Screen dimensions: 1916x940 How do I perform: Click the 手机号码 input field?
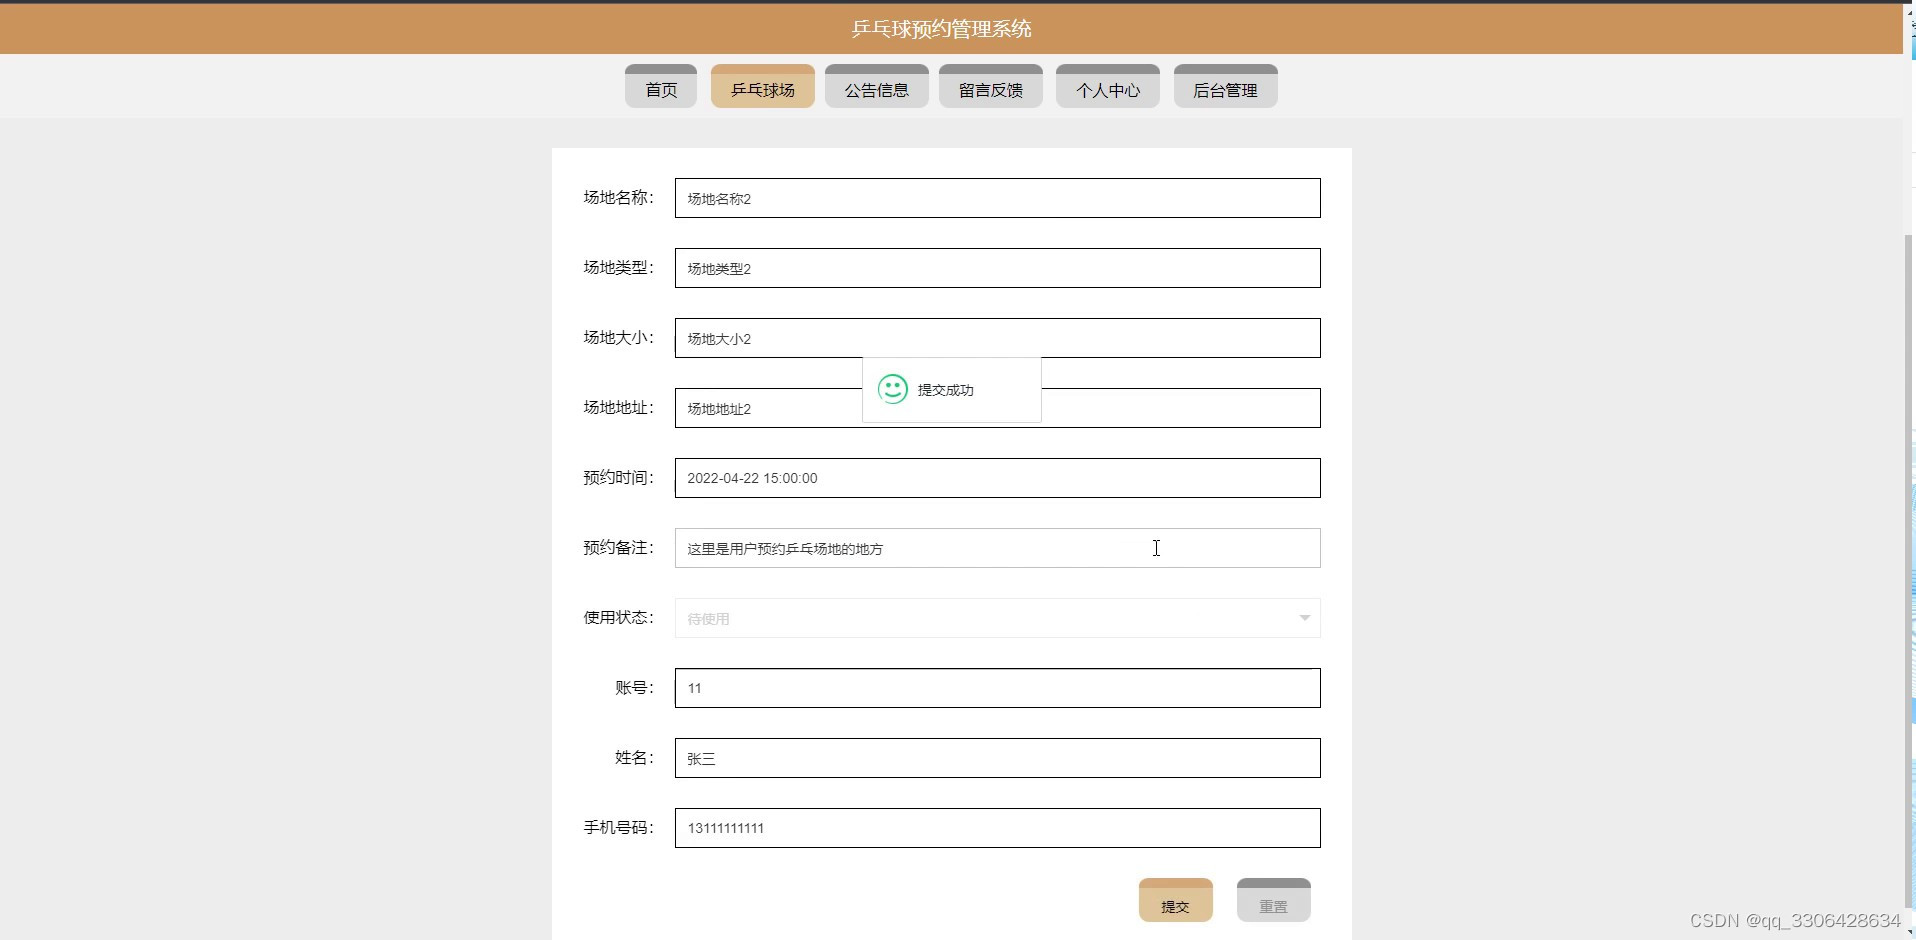point(997,828)
